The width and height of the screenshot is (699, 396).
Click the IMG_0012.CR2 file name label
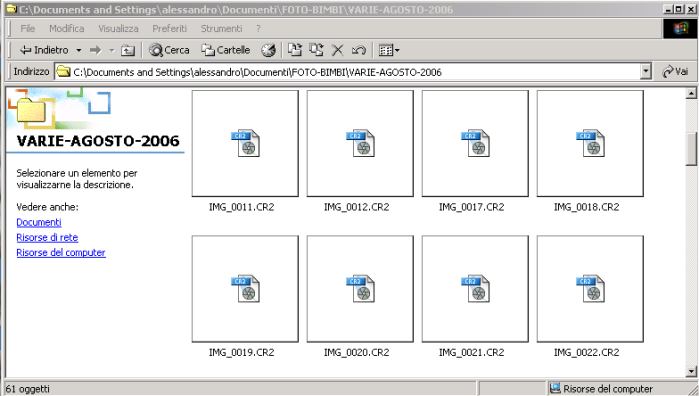[357, 207]
